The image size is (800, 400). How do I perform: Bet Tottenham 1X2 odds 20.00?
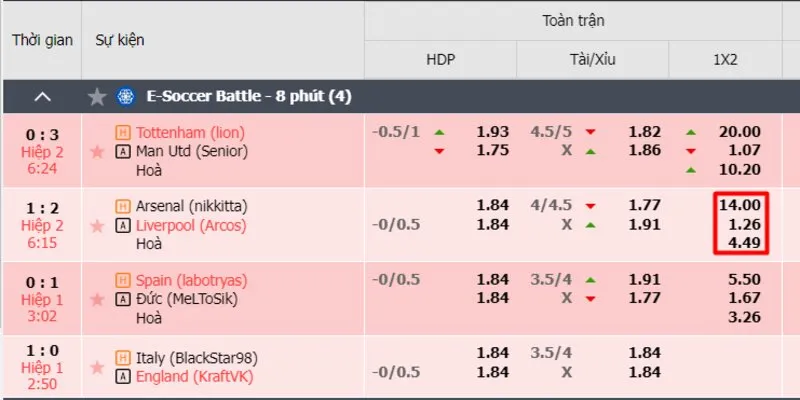point(740,132)
